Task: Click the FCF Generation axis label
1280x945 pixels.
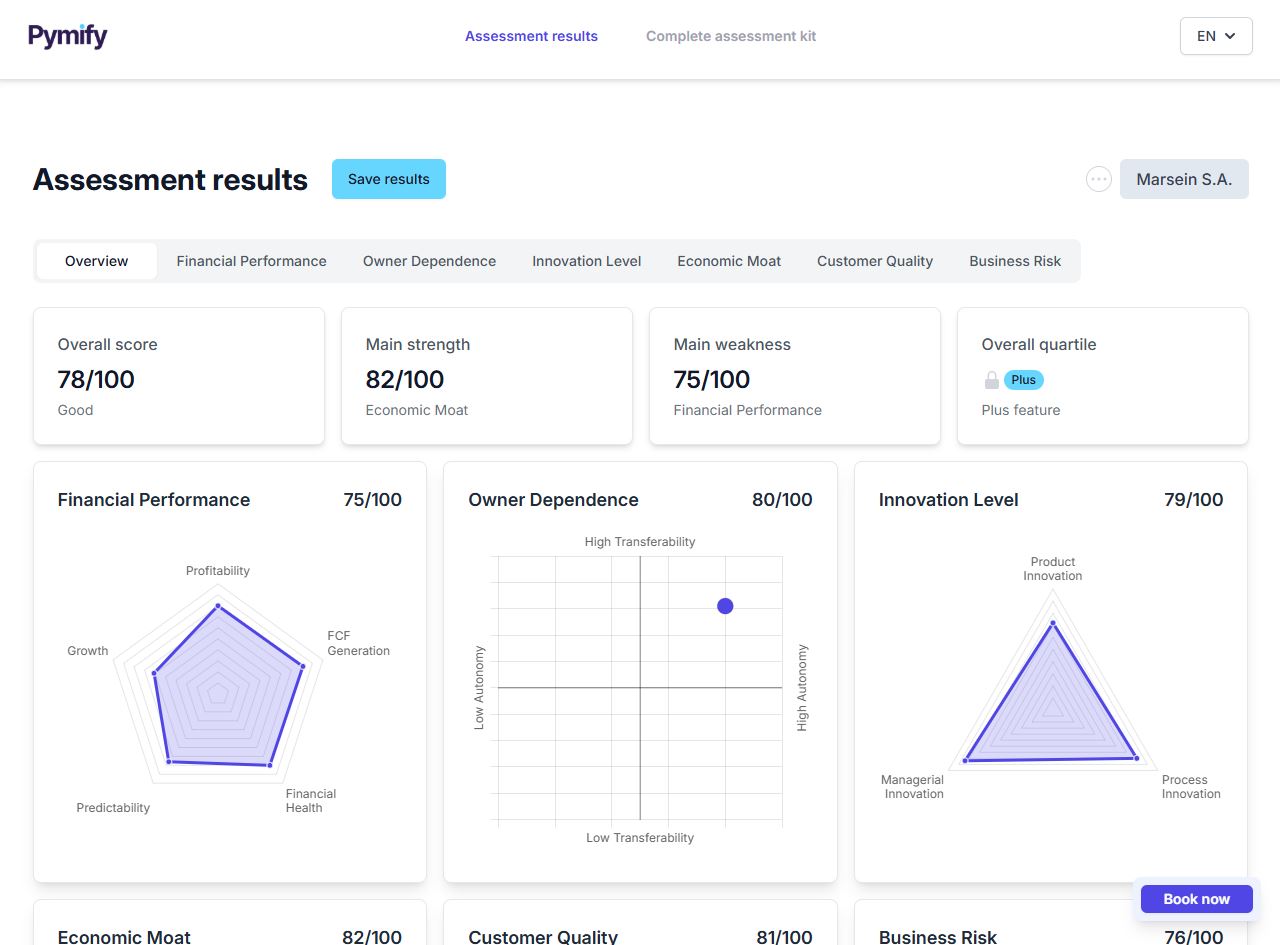Action: [358, 643]
